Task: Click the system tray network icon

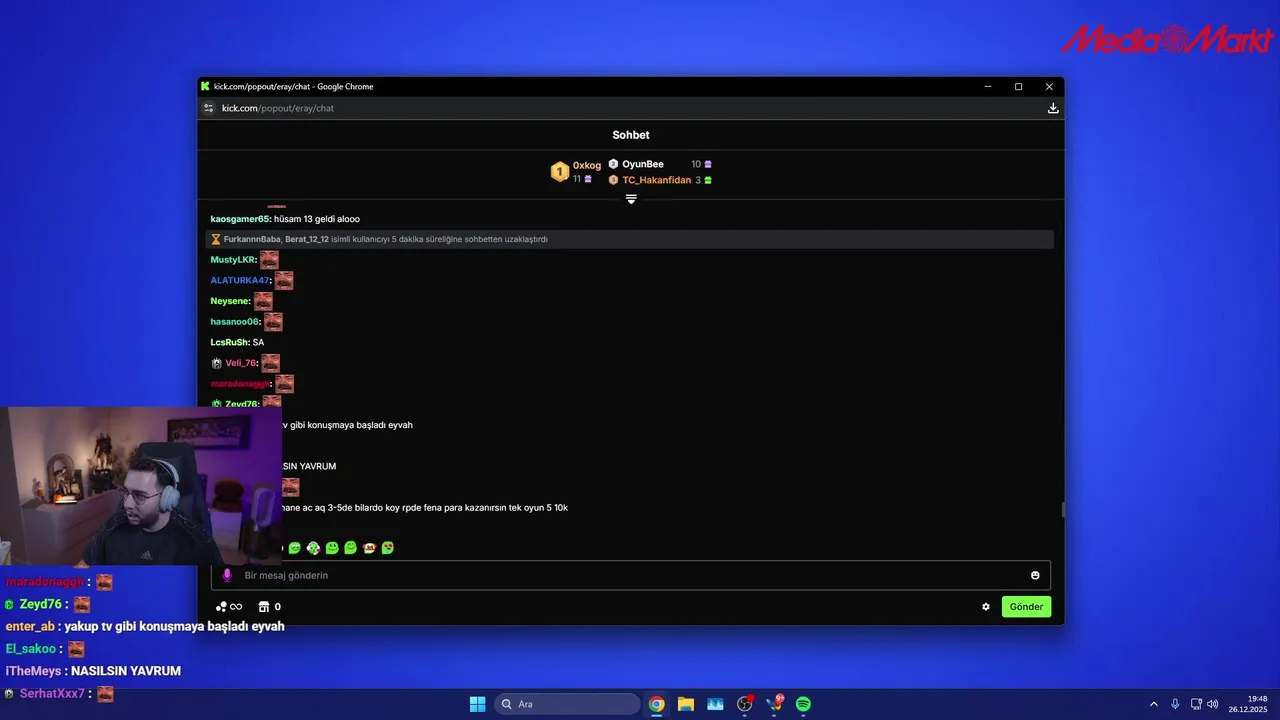Action: coord(1196,704)
